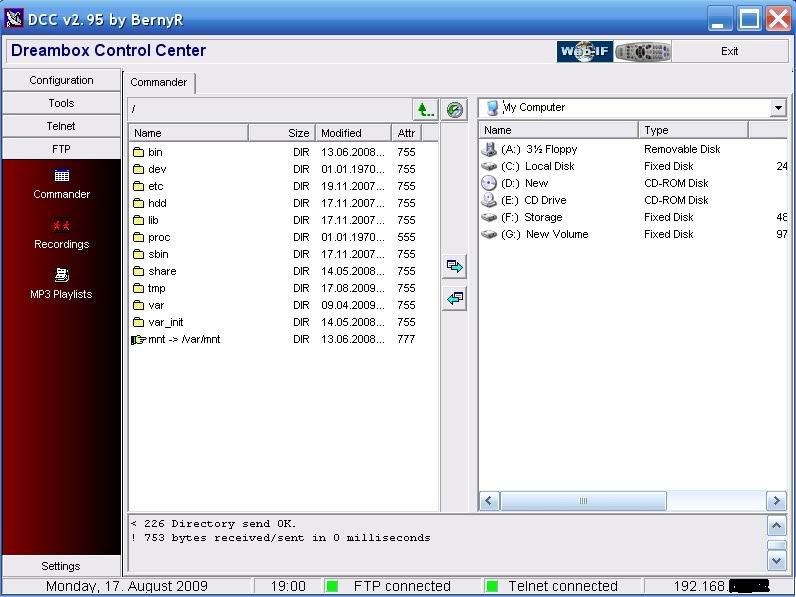This screenshot has height=597, width=796.
Task: Sort local drive list by Name column
Action: [558, 130]
